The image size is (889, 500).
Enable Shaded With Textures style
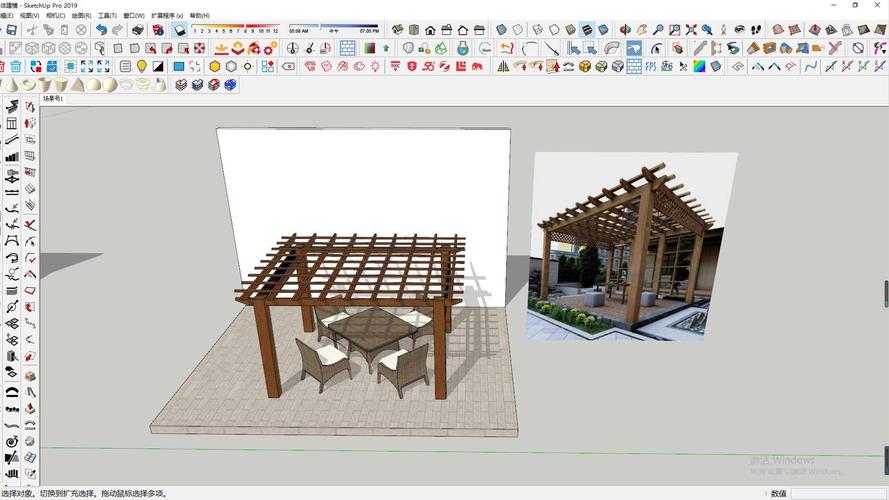tap(587, 29)
